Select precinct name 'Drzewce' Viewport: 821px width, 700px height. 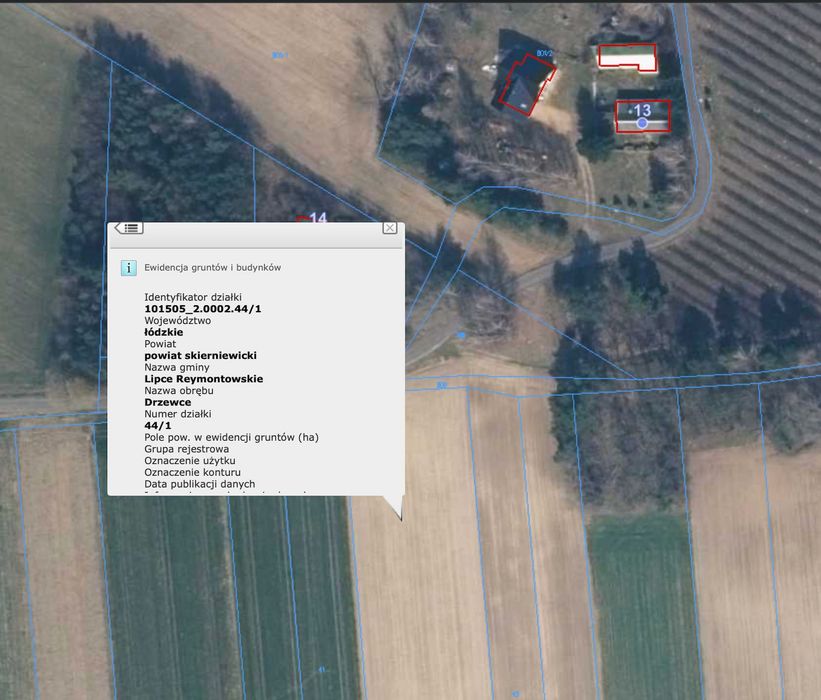point(168,402)
